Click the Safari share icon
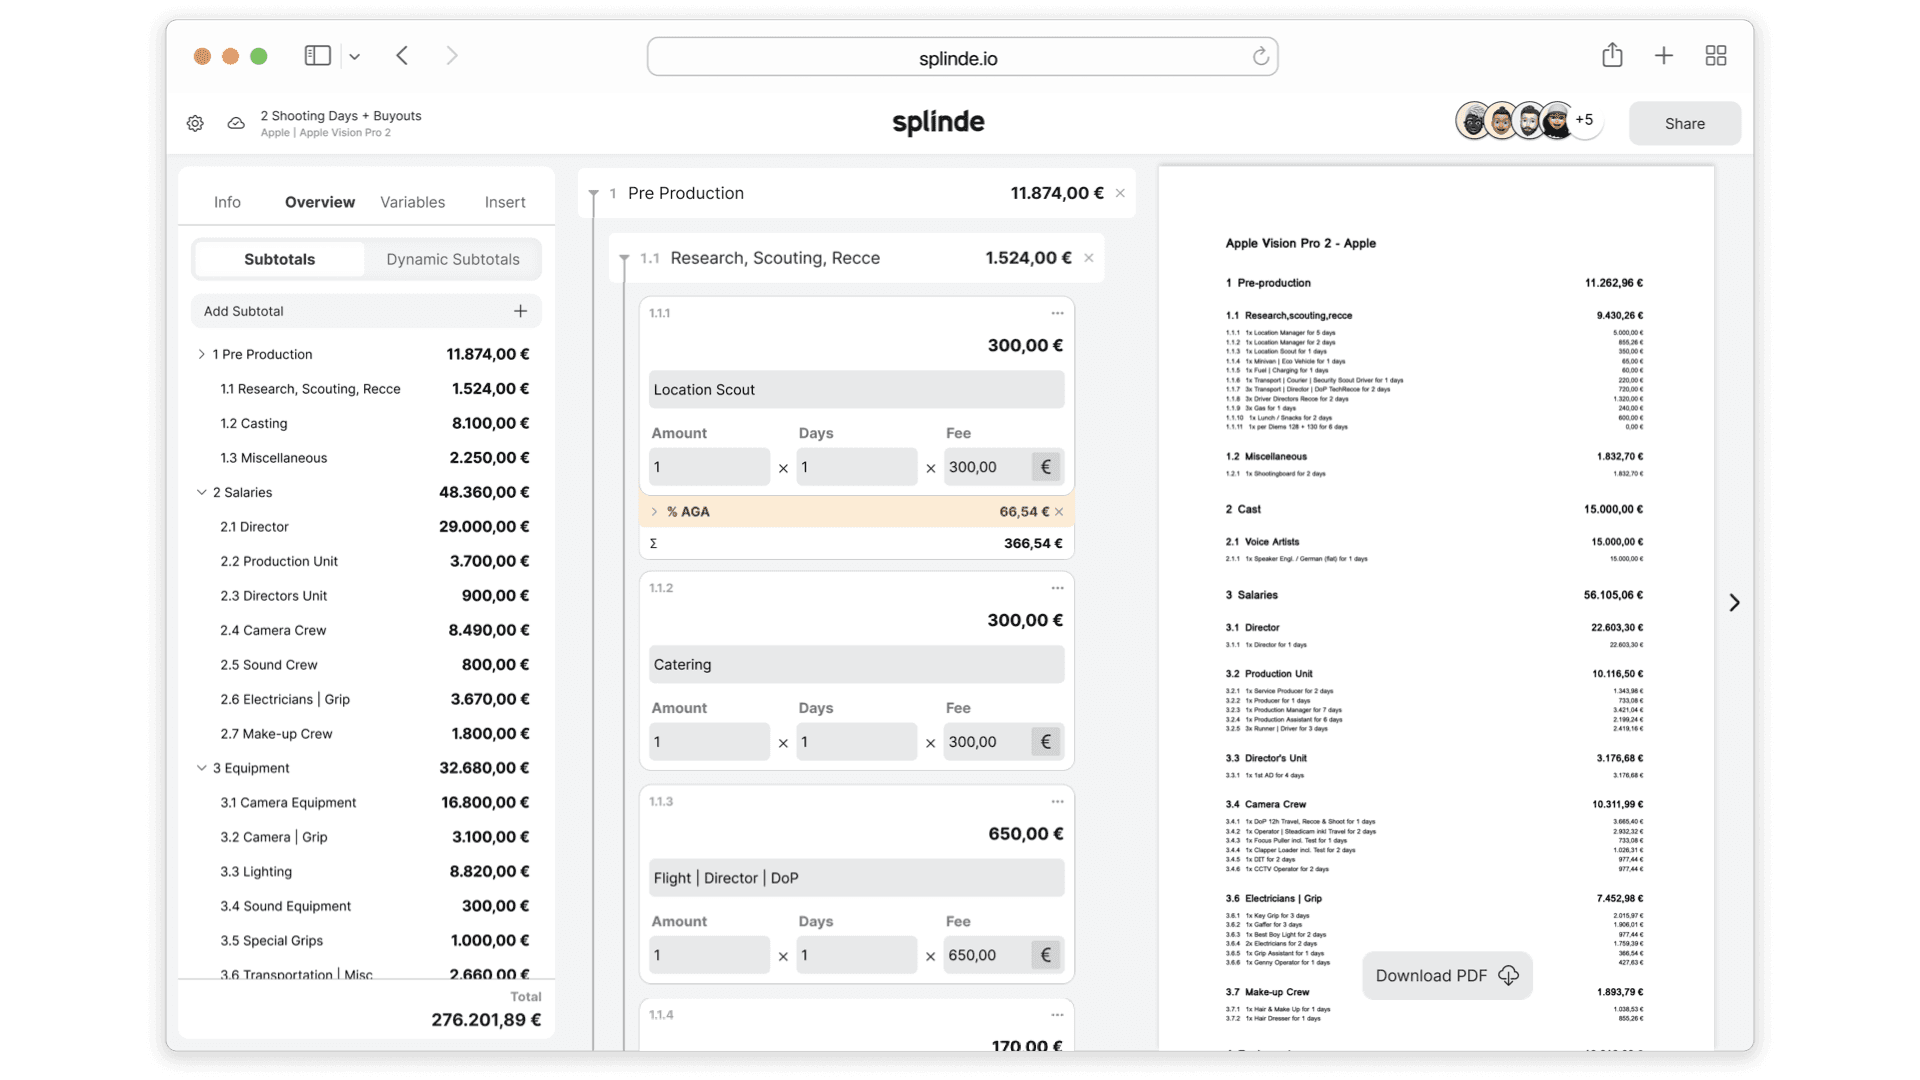This screenshot has height=1080, width=1920. click(1612, 56)
